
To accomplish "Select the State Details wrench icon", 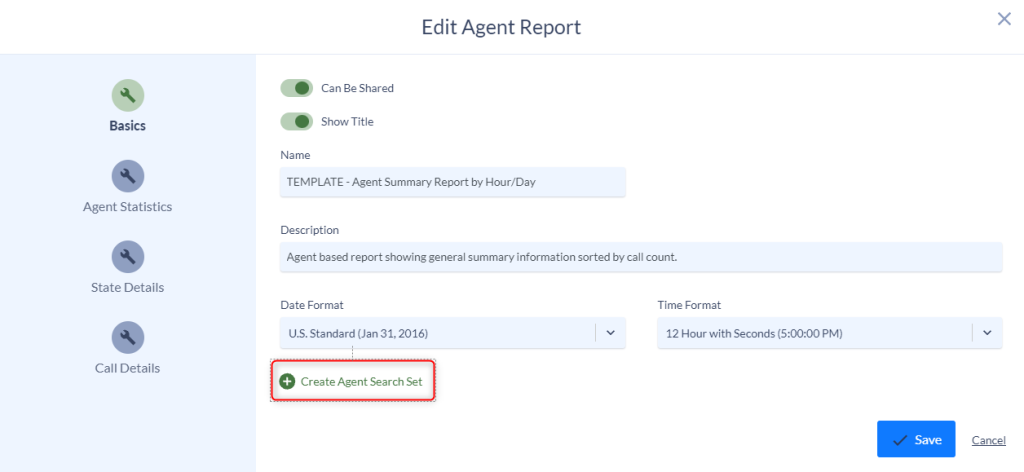I will tap(127, 257).
